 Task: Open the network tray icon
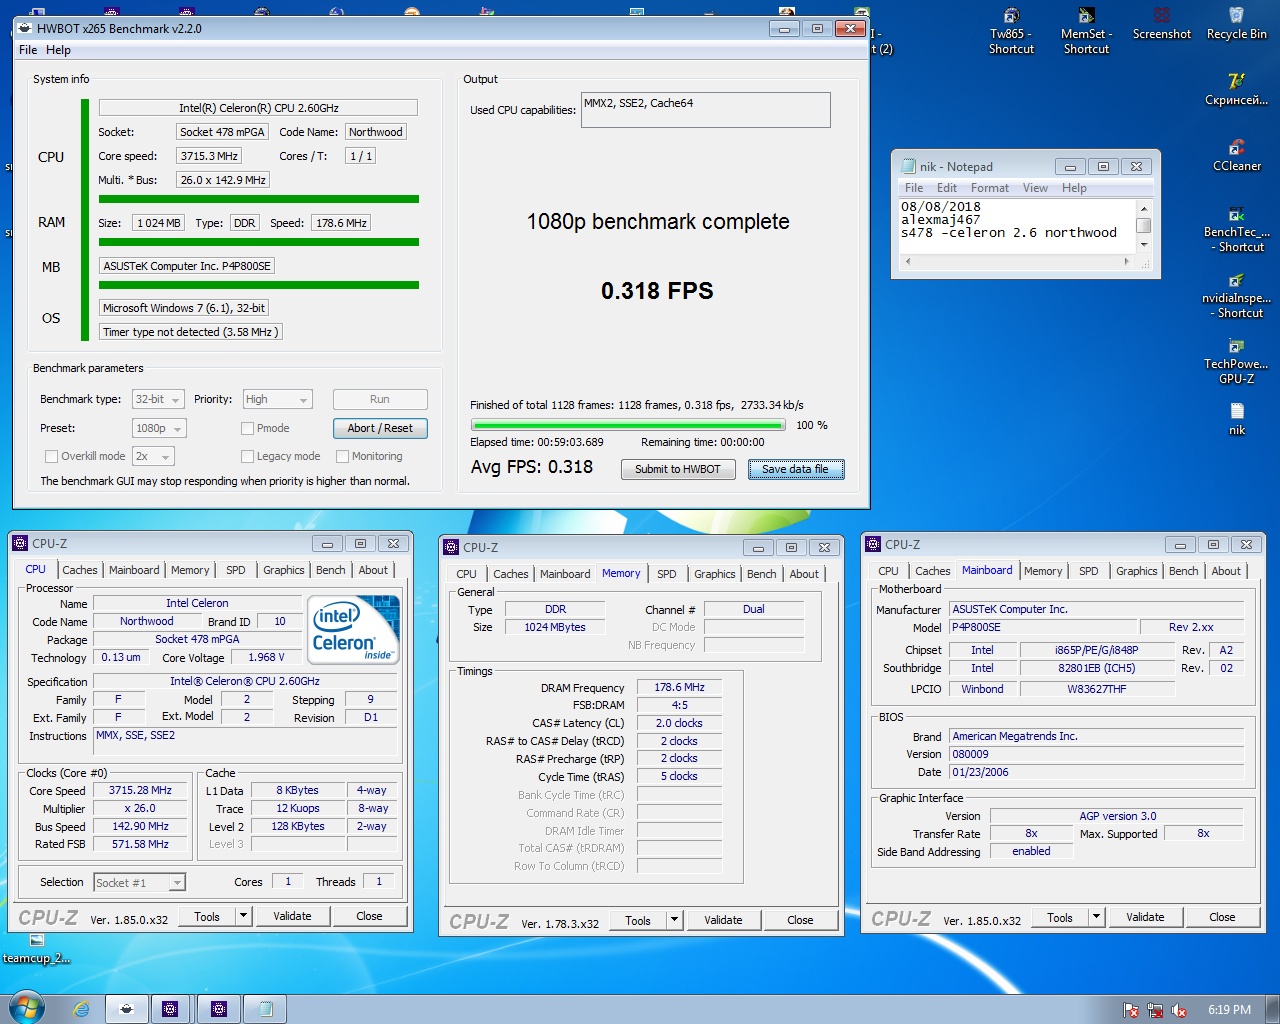tap(1155, 1010)
